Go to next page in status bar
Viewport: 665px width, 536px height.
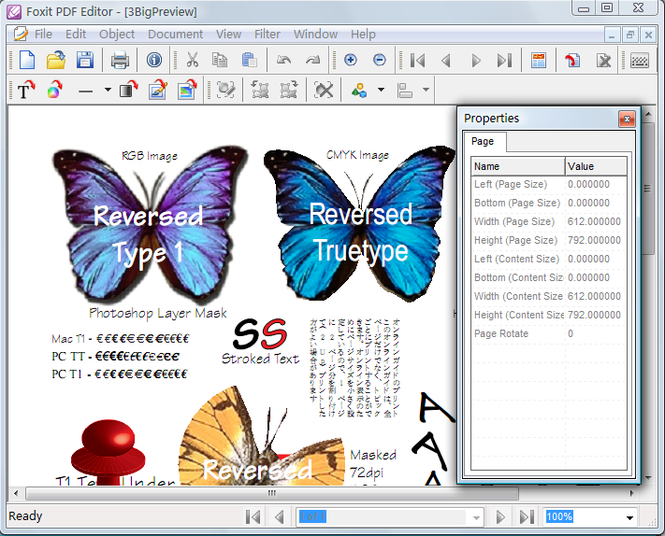tap(500, 517)
